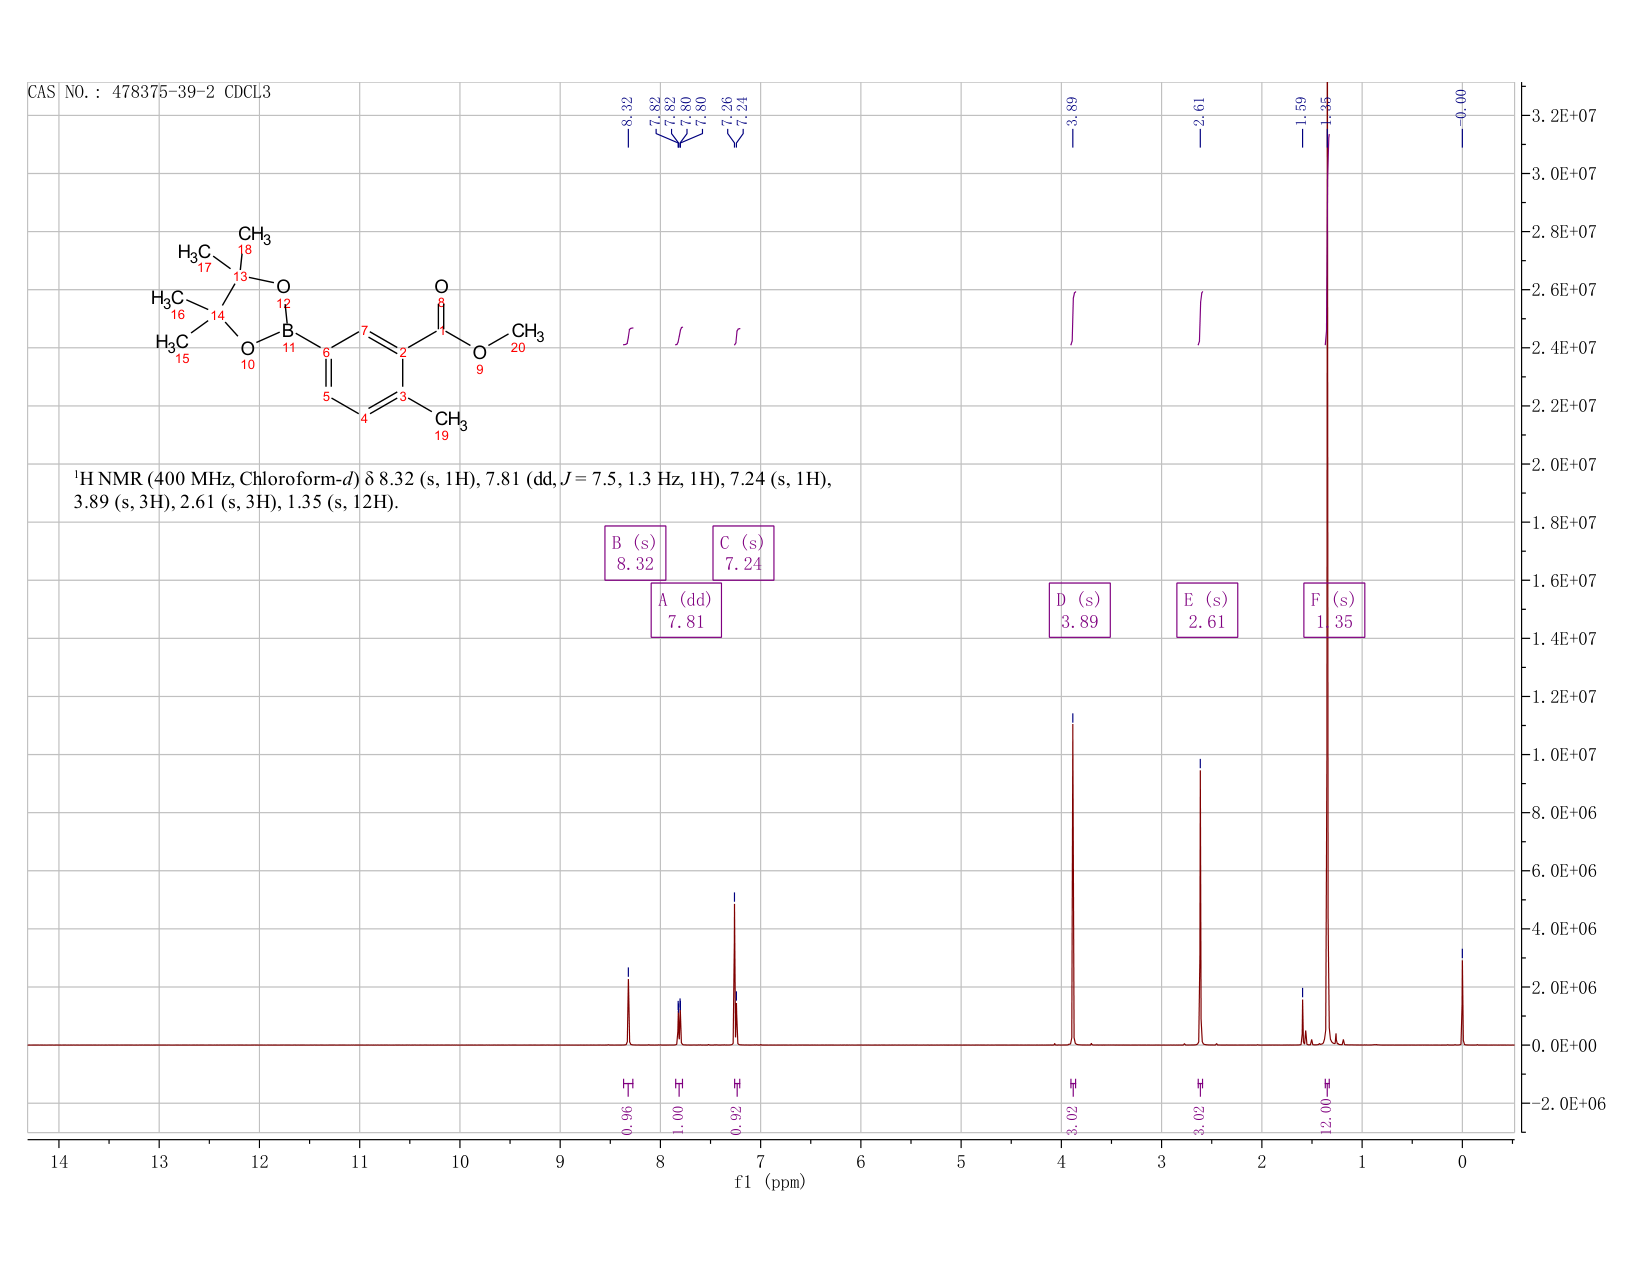The image size is (1650, 1275).
Task: Click the ester oxygen O labeled 9
Action: click(x=479, y=355)
